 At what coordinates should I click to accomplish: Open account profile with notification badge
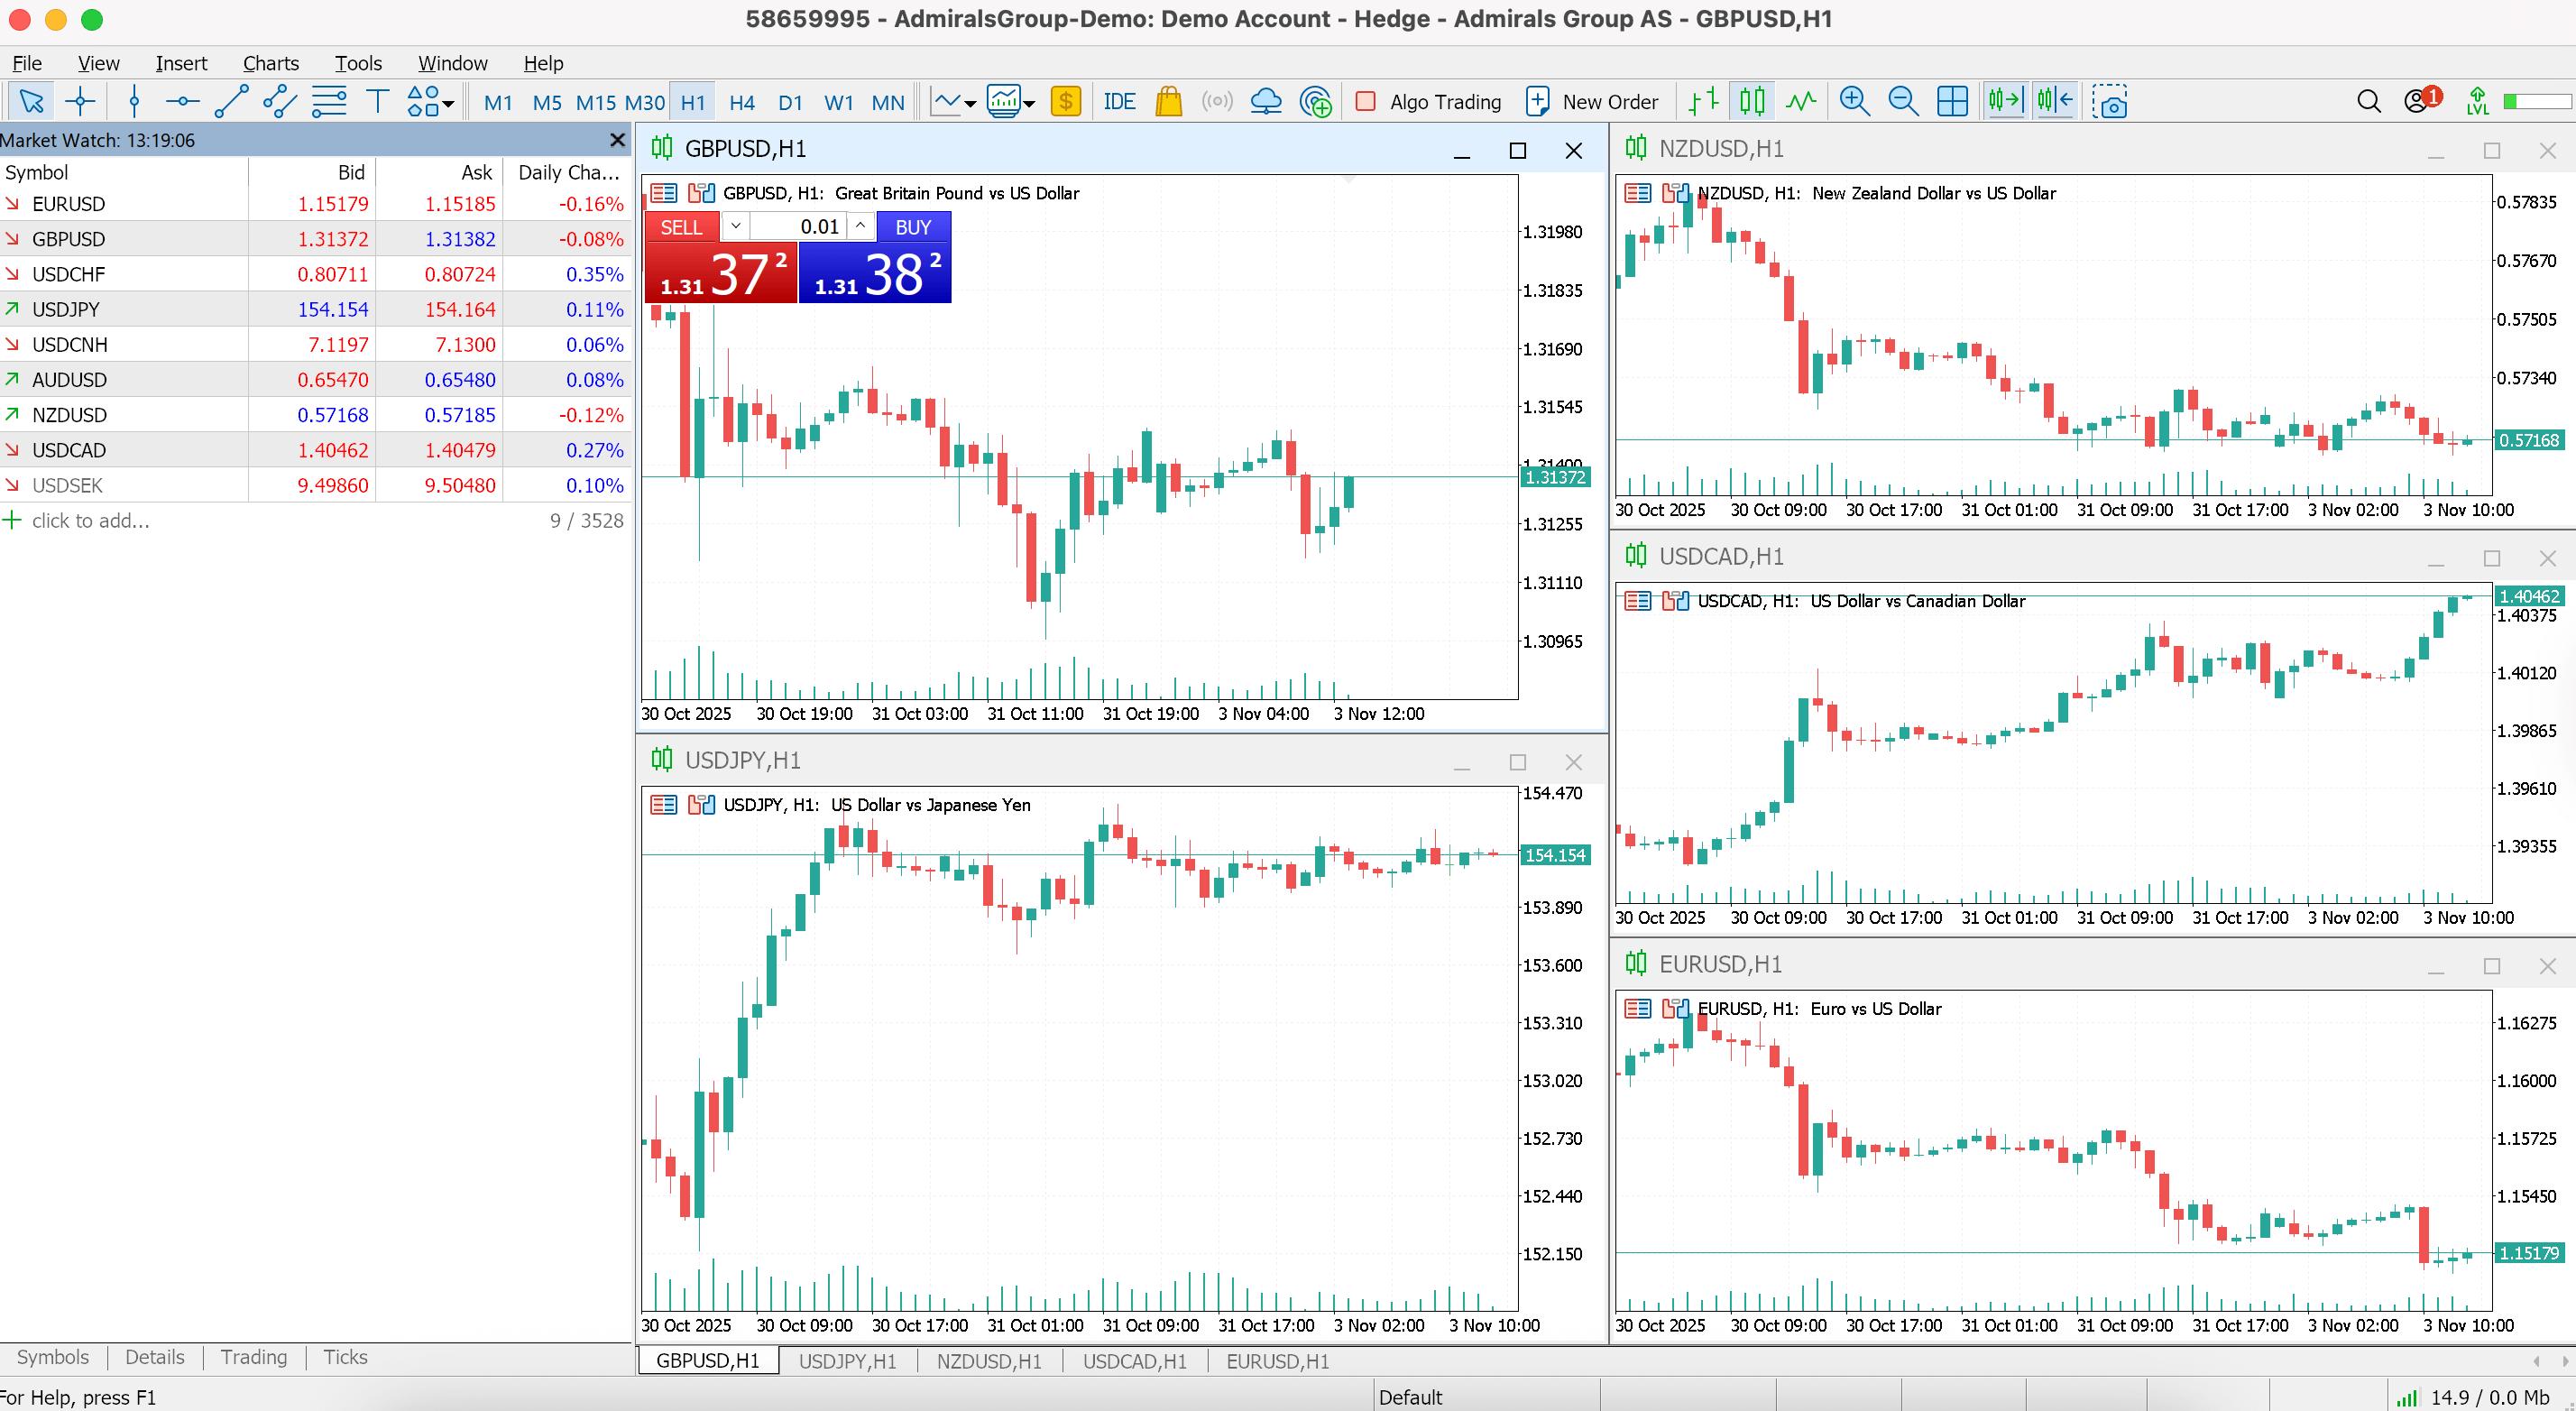[2421, 100]
